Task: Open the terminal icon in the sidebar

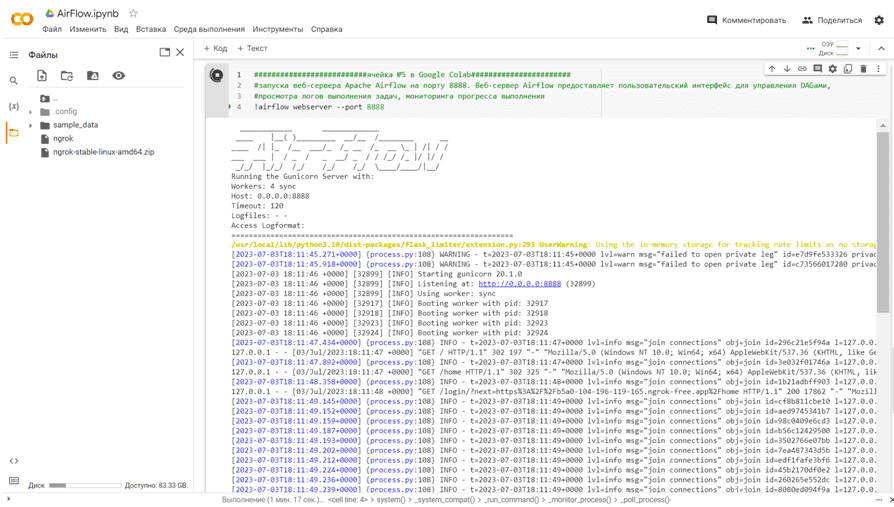Action: click(14, 481)
